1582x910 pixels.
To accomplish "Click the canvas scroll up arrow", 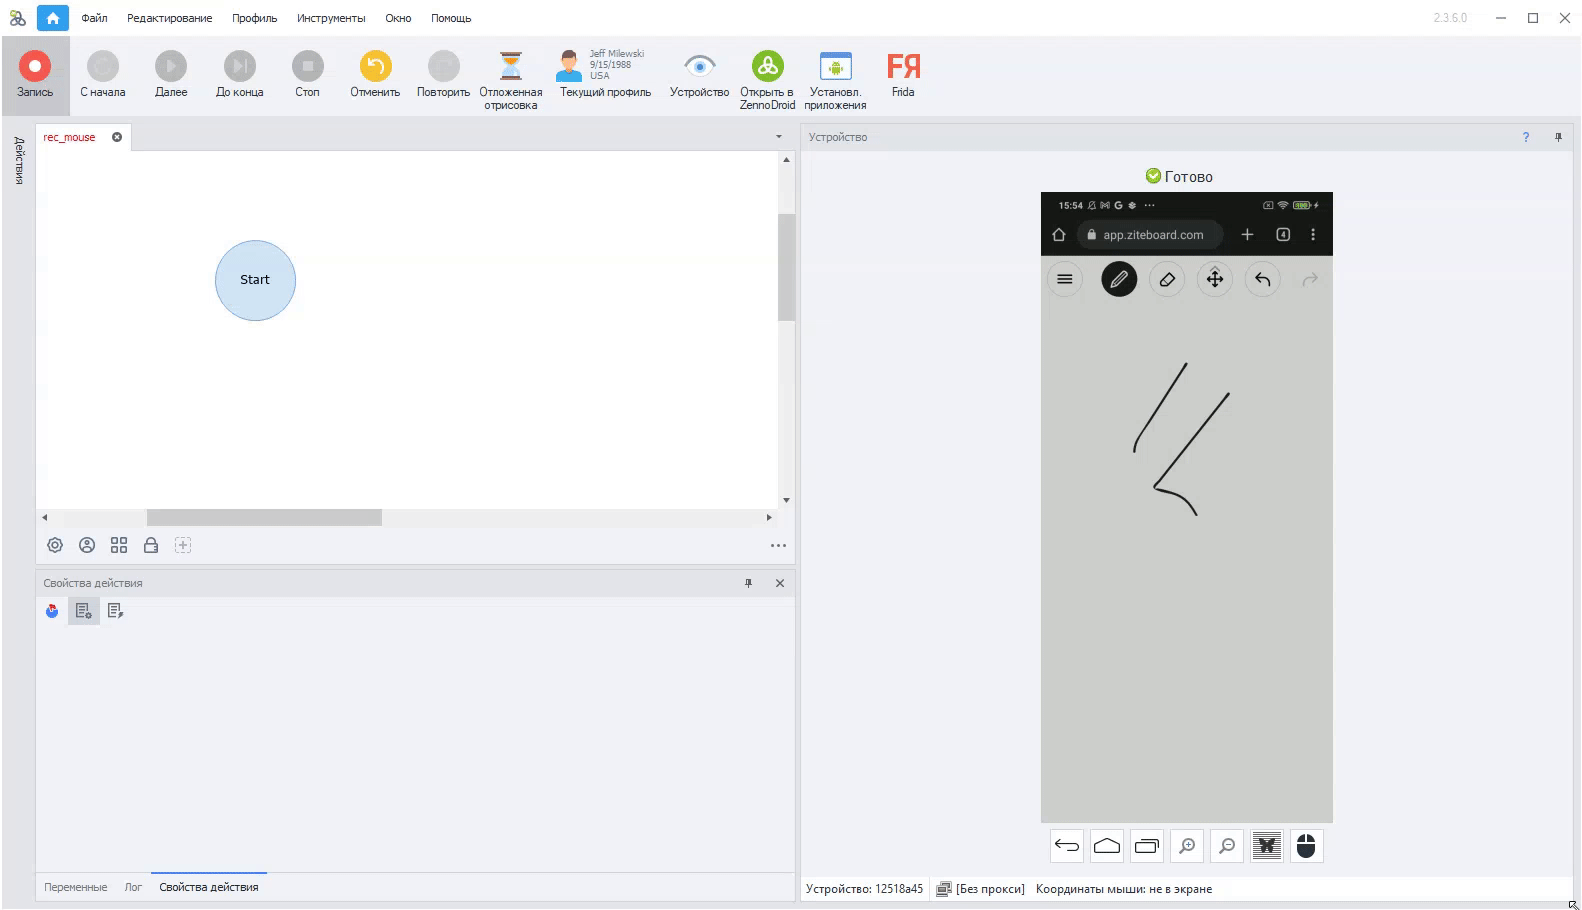I will click(786, 160).
